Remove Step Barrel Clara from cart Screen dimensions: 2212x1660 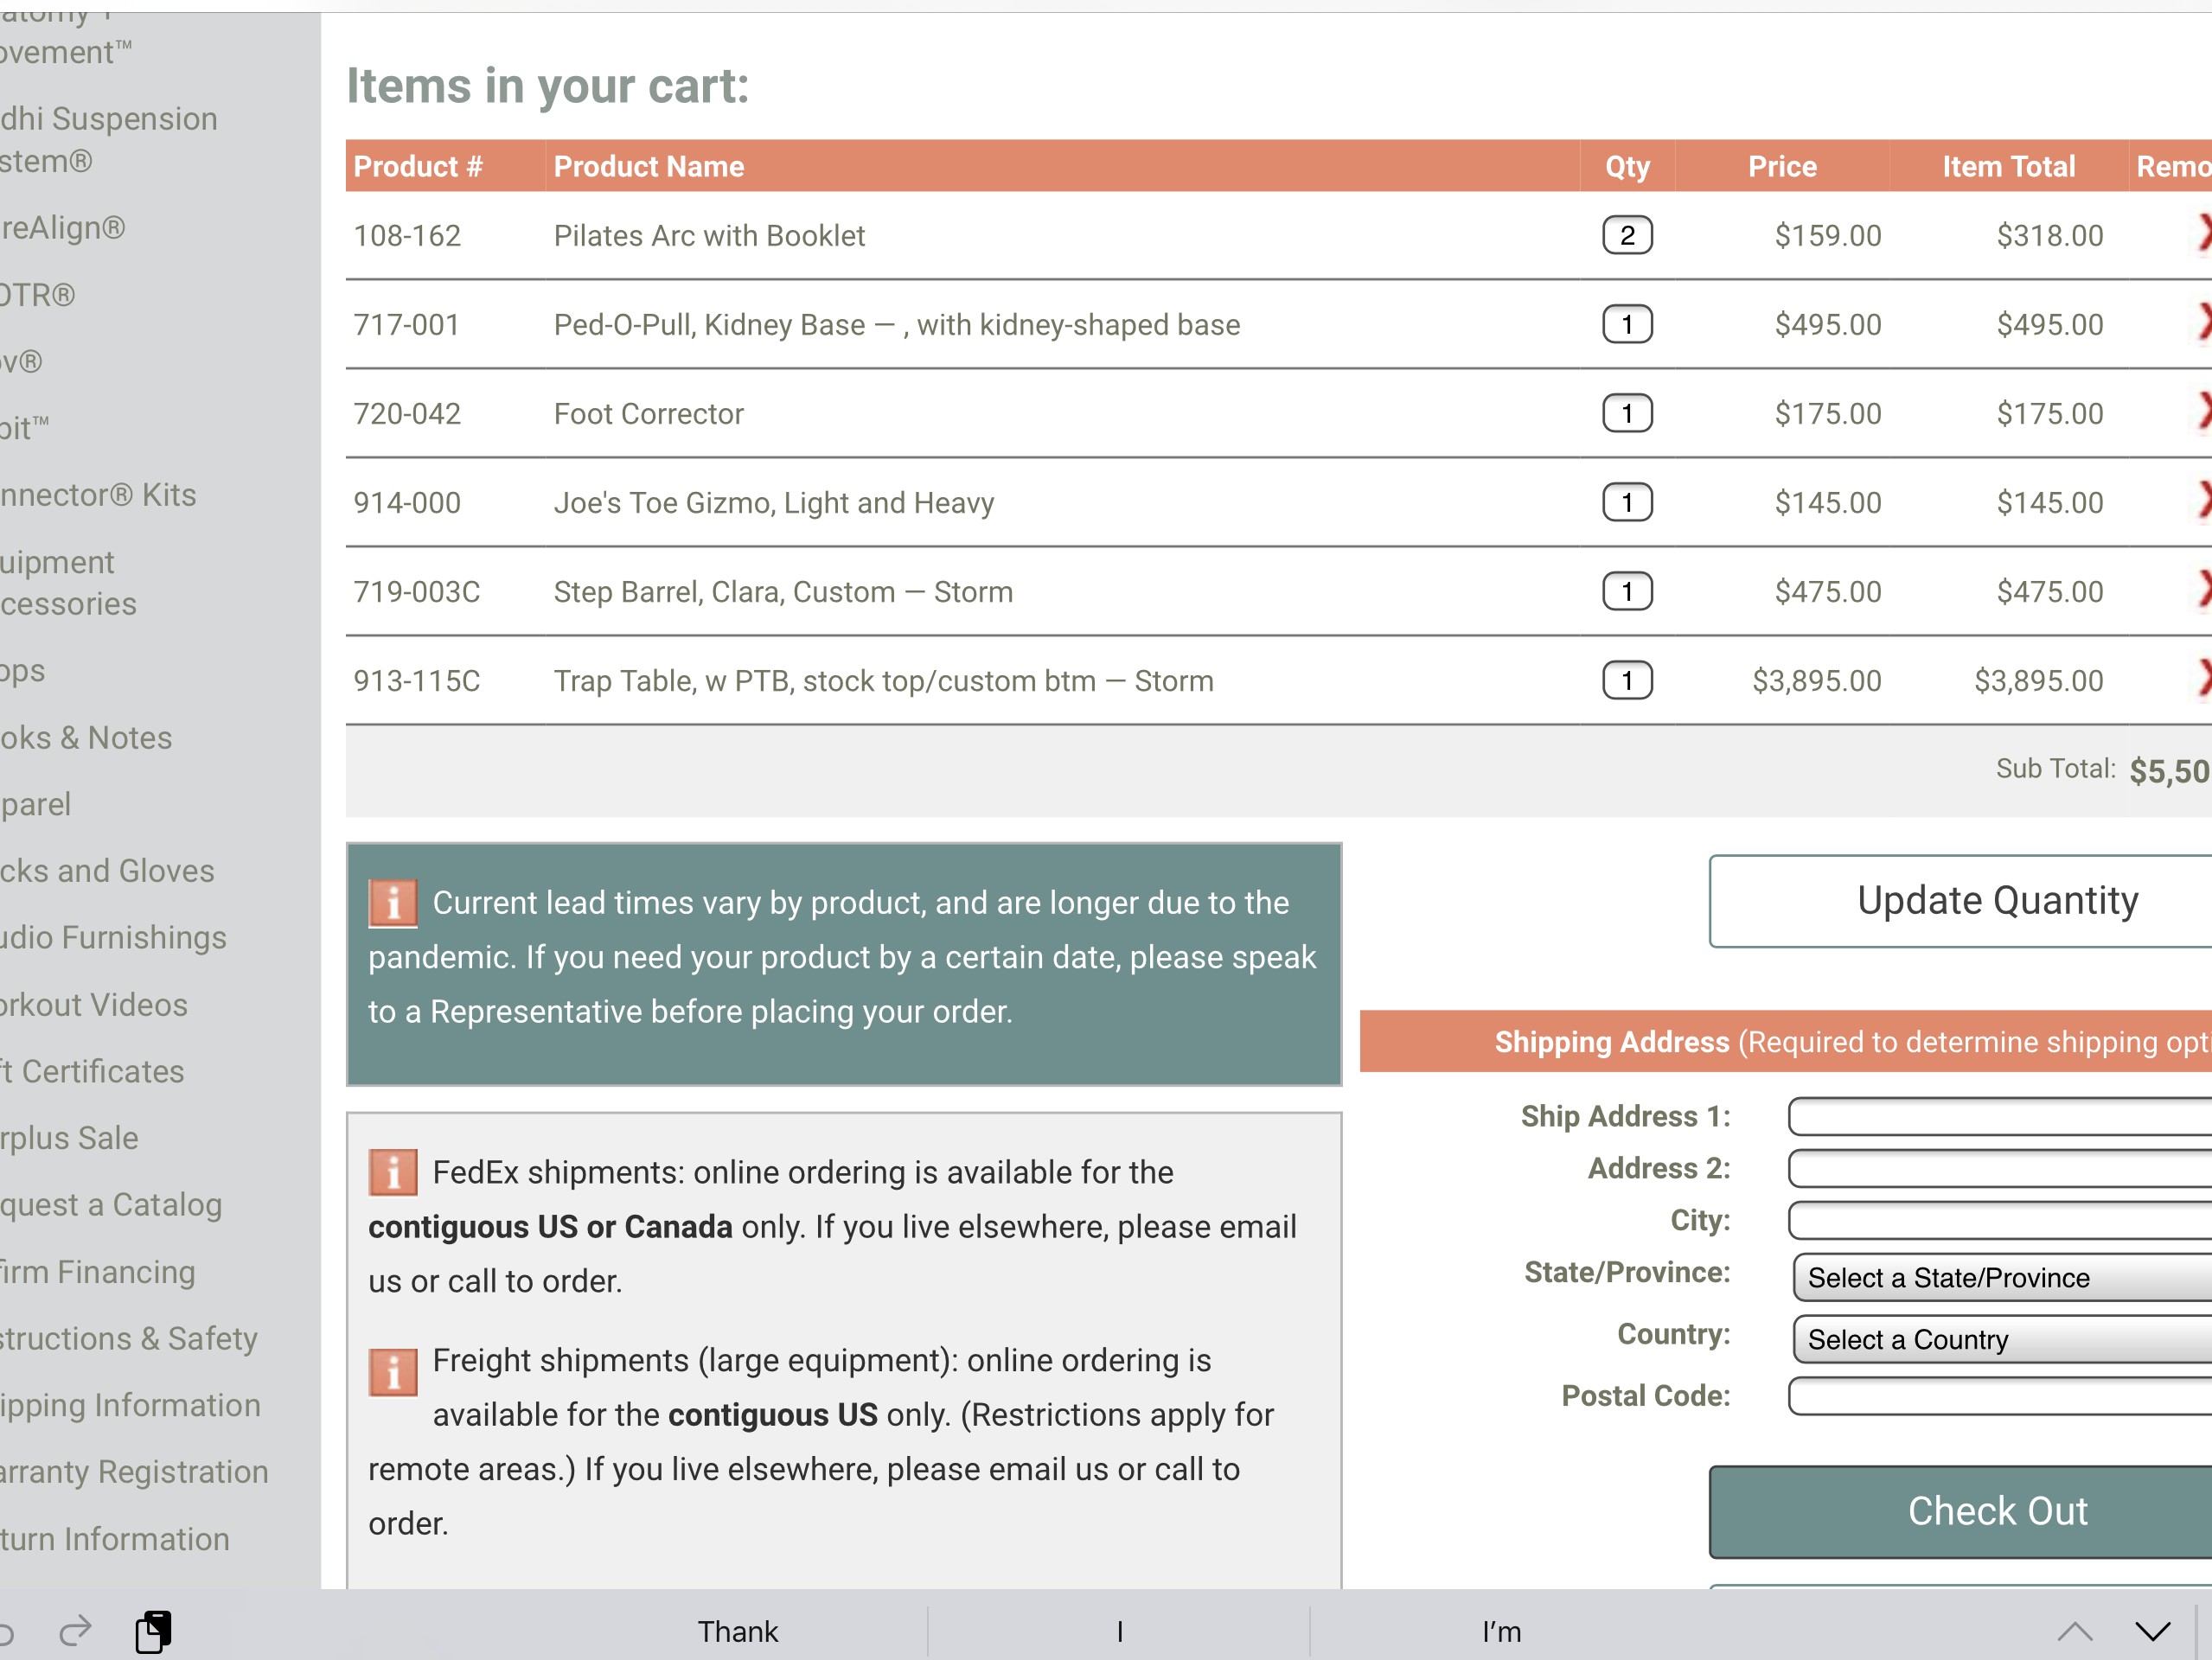pos(2203,589)
